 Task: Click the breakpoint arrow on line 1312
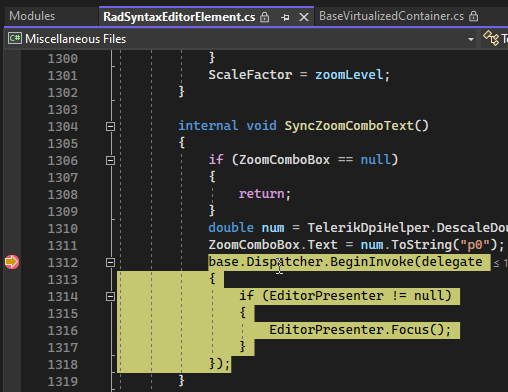click(x=12, y=262)
